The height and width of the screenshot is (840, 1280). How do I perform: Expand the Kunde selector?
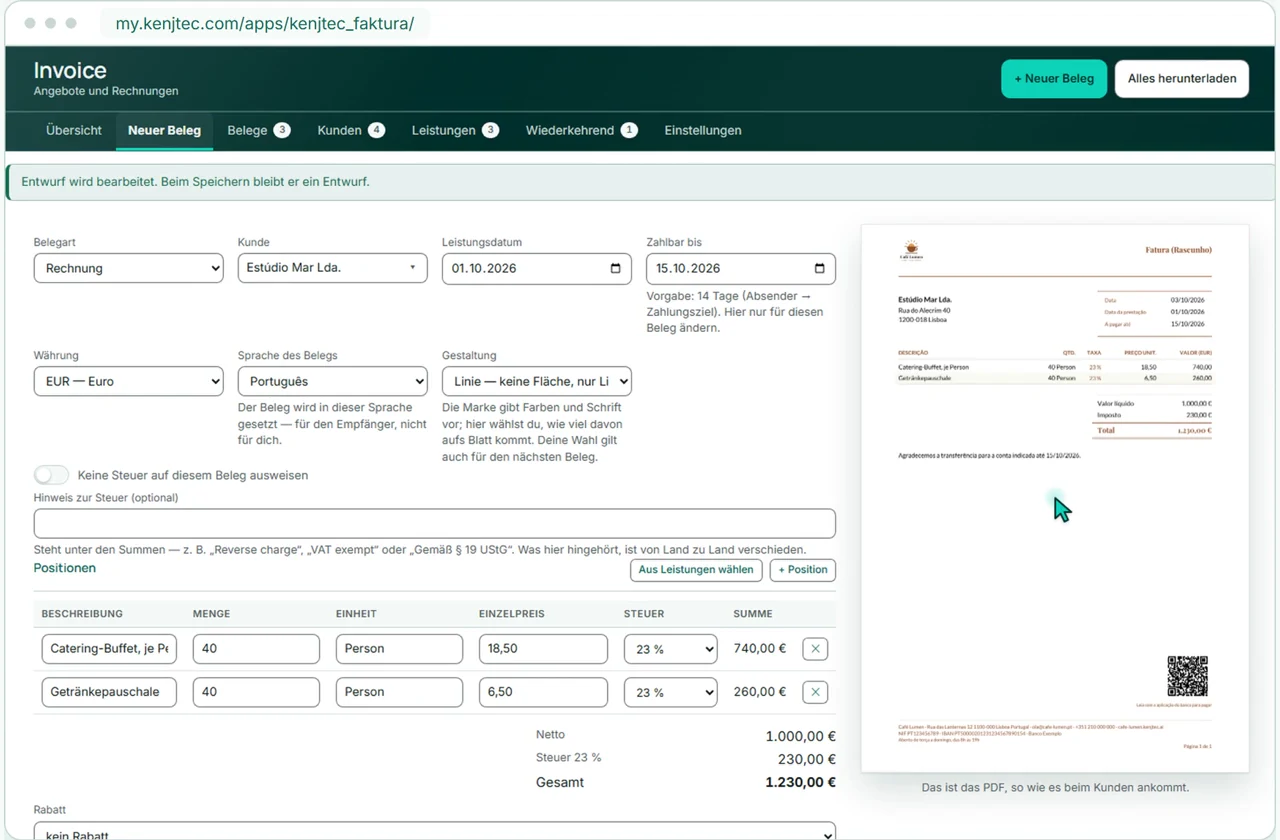pyautogui.click(x=332, y=268)
